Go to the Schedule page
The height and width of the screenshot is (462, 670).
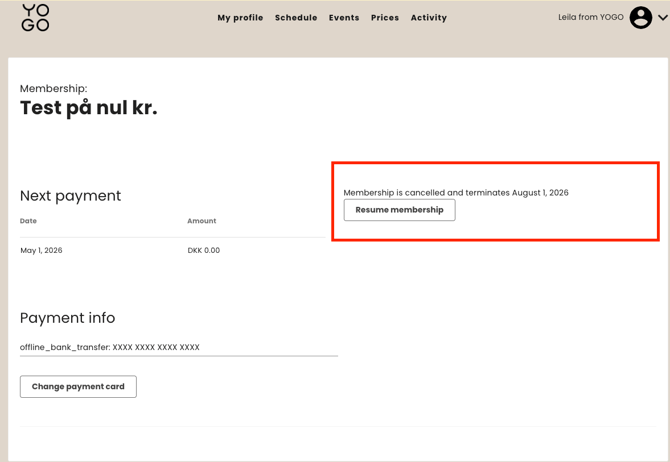(296, 18)
